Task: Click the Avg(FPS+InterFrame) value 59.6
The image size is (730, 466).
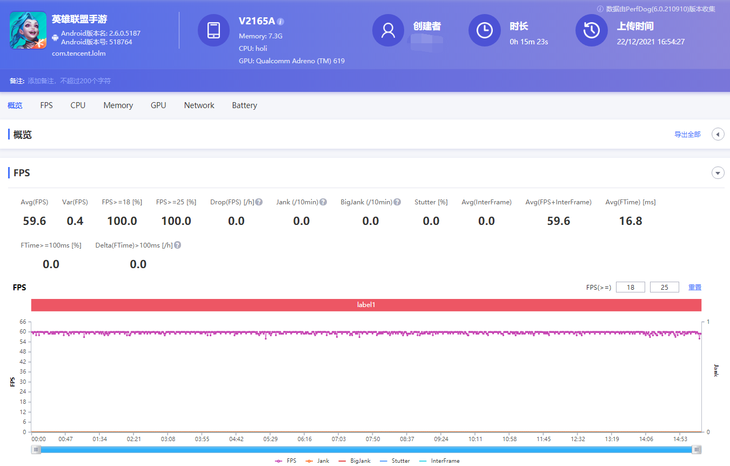Action: pos(558,221)
